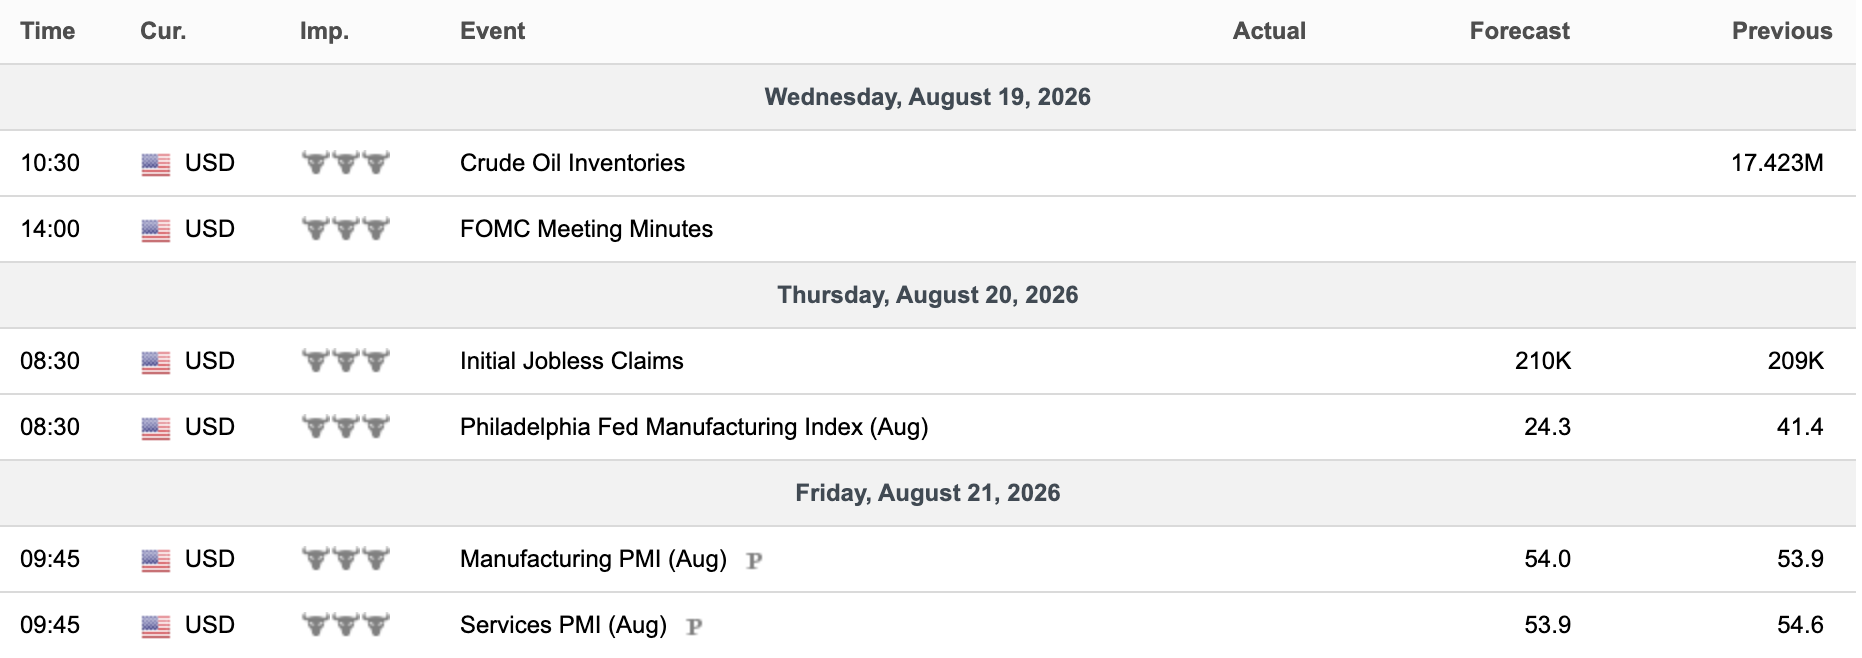1862x658 pixels.
Task: Click the Actual column header
Action: pos(1269,31)
